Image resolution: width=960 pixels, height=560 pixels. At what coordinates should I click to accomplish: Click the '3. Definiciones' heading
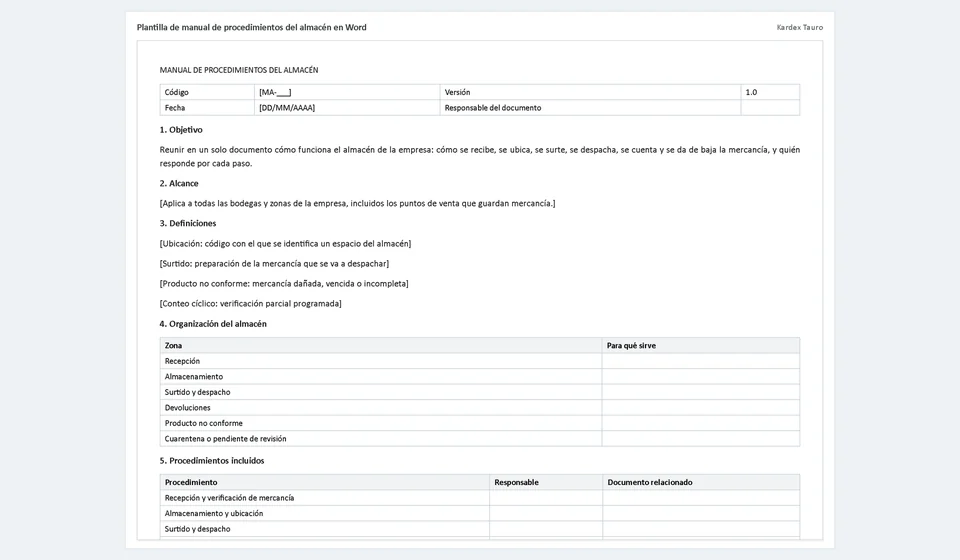click(x=187, y=223)
